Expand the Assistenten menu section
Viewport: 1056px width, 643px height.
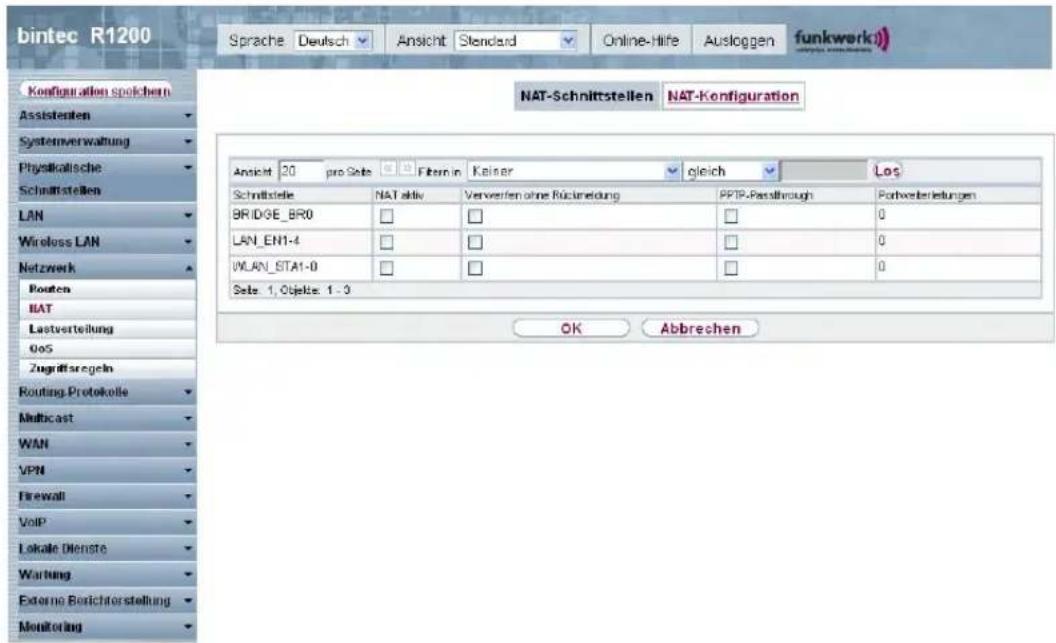click(106, 116)
